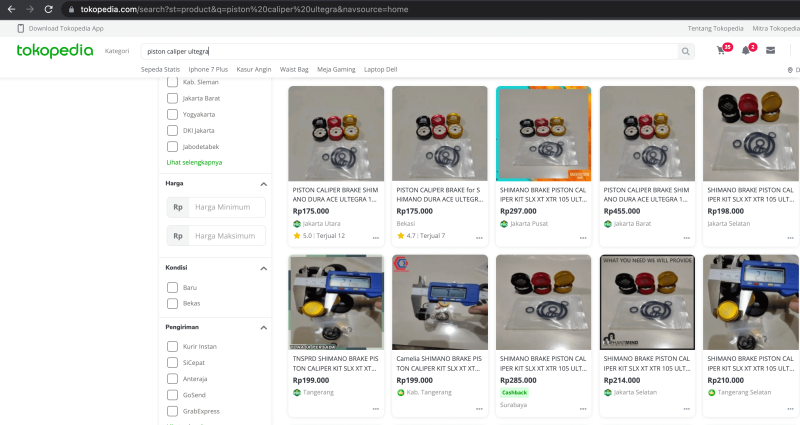800x425 pixels.
Task: Click the star rating 4.7 icon
Action: point(401,236)
